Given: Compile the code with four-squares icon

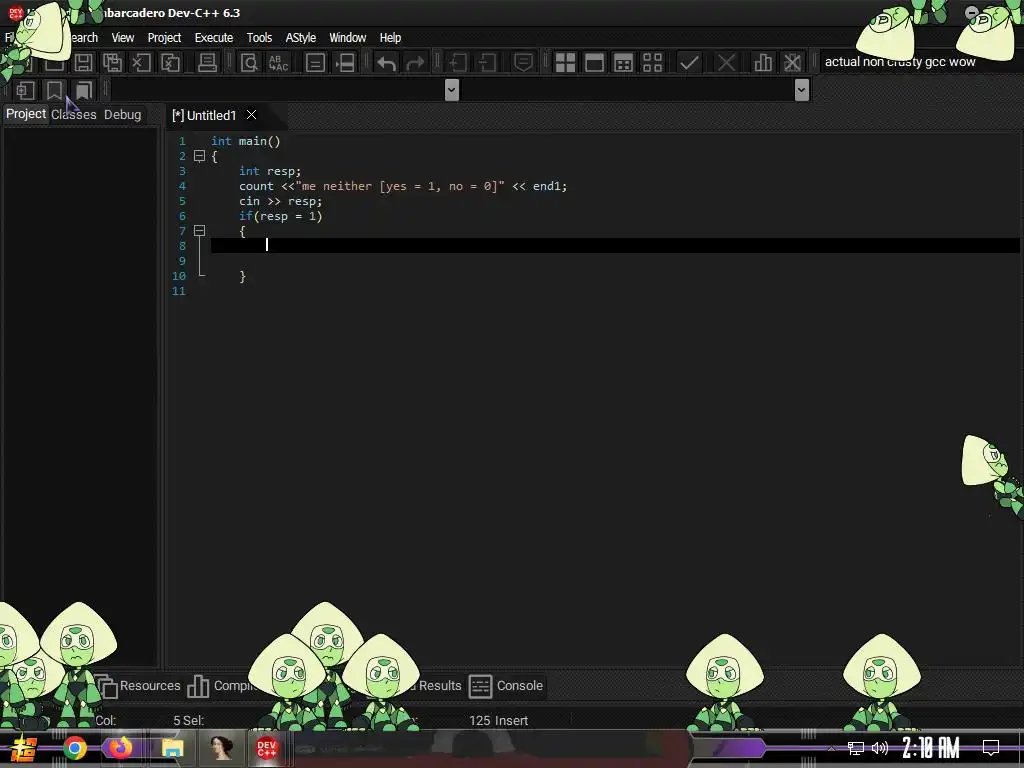Looking at the screenshot, I should tap(565, 63).
